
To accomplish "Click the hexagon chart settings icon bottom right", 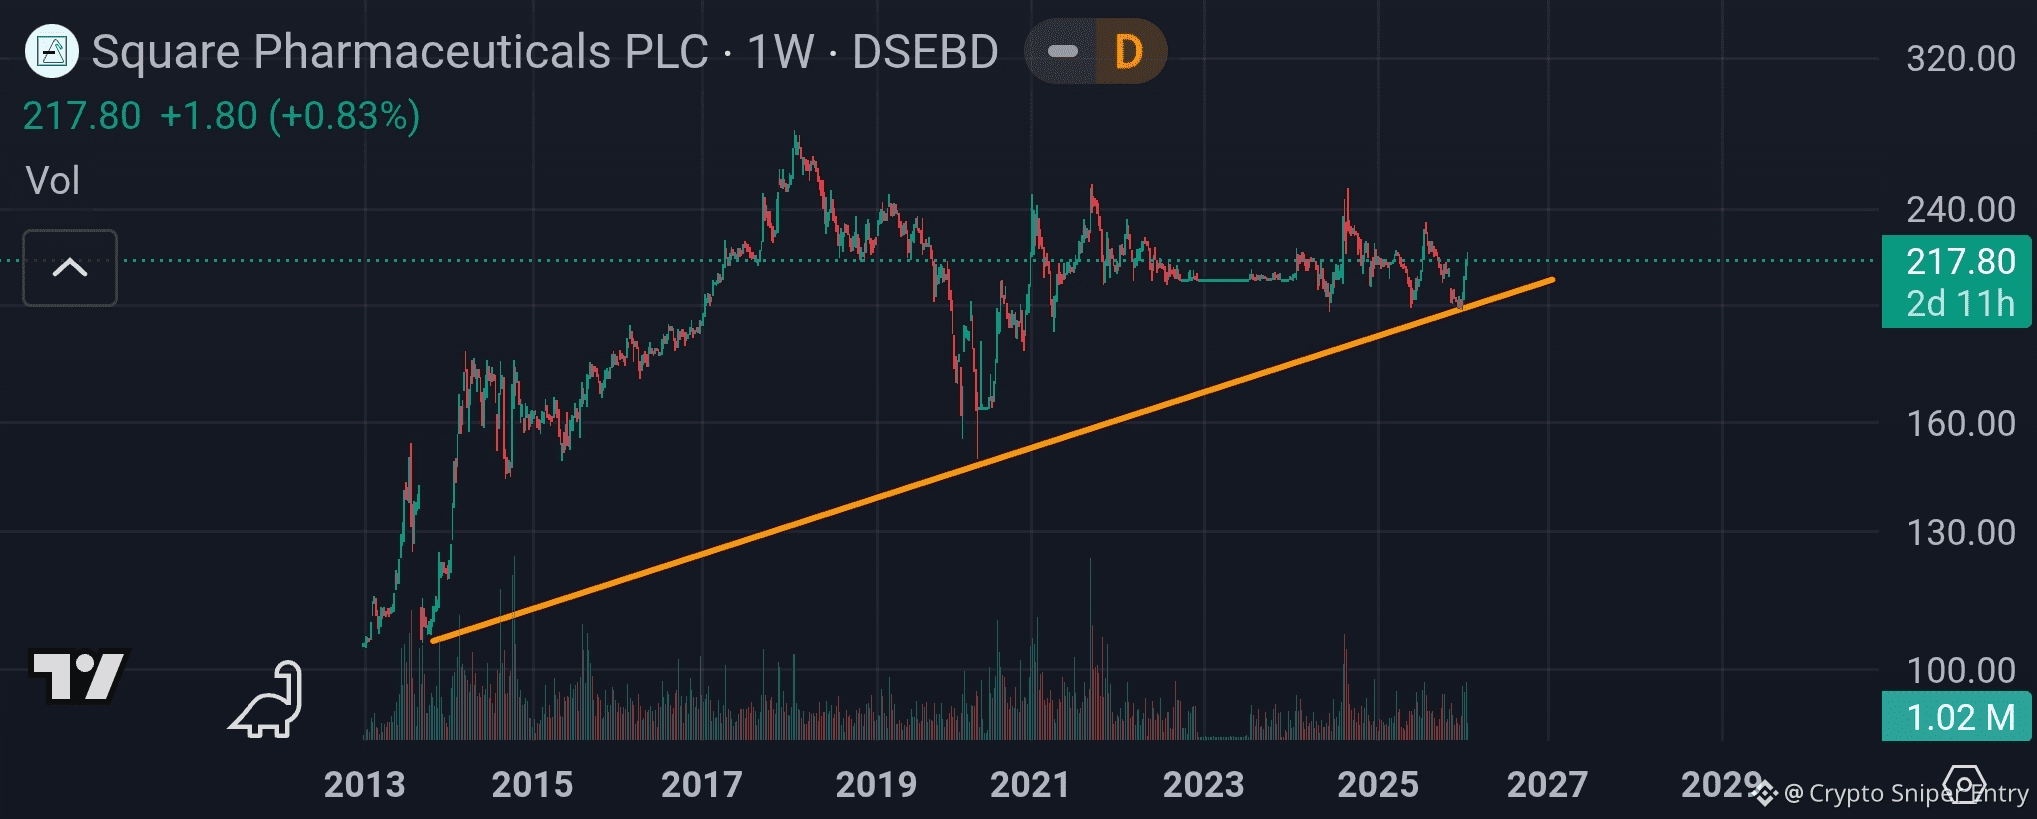I will 1964,785.
